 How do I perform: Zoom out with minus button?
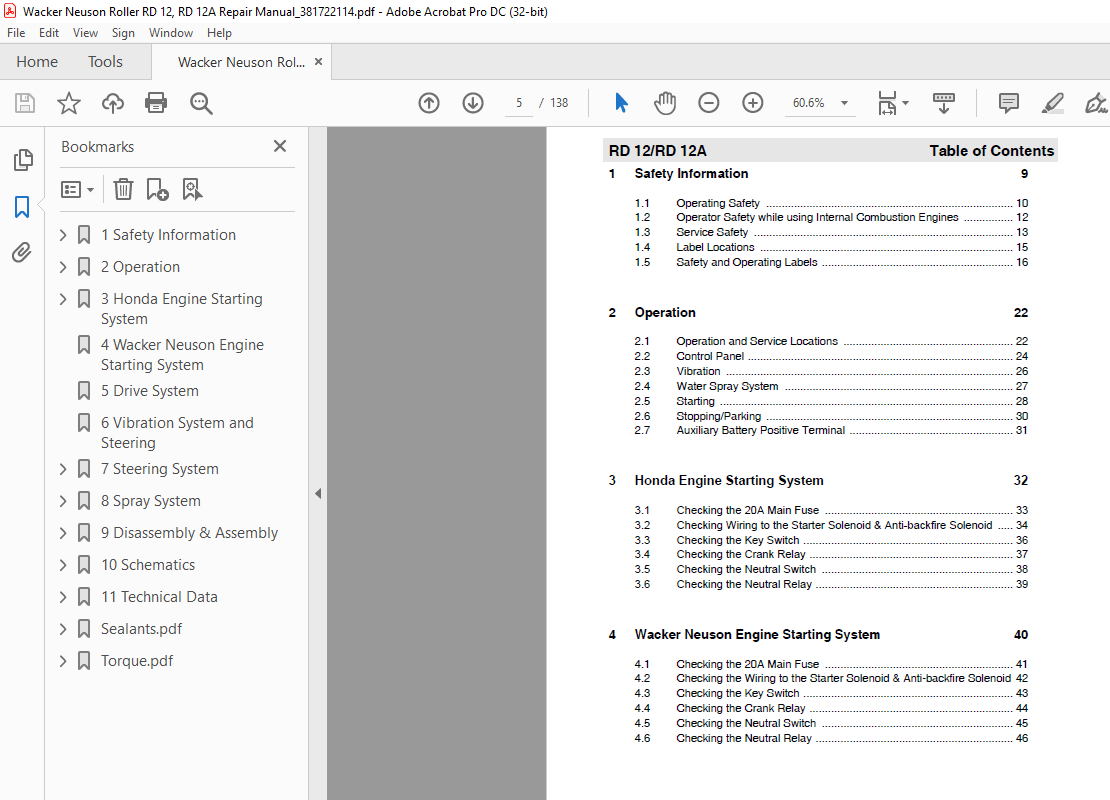709,103
